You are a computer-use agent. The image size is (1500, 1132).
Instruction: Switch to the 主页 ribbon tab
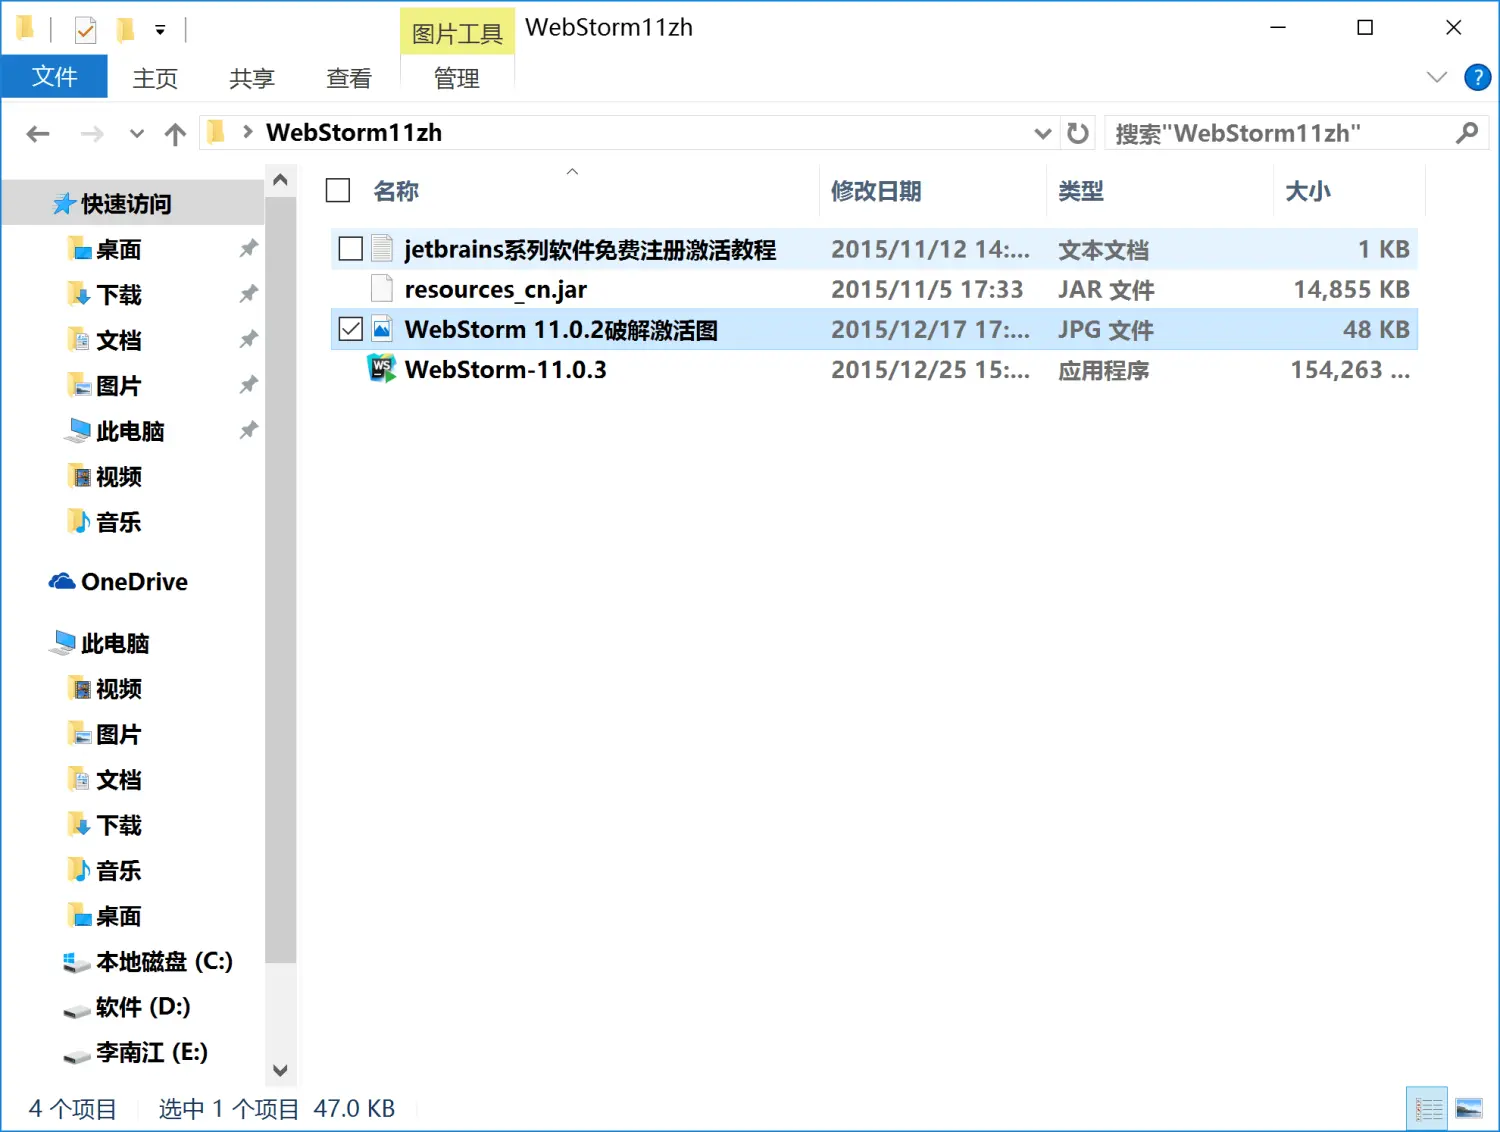155,78
